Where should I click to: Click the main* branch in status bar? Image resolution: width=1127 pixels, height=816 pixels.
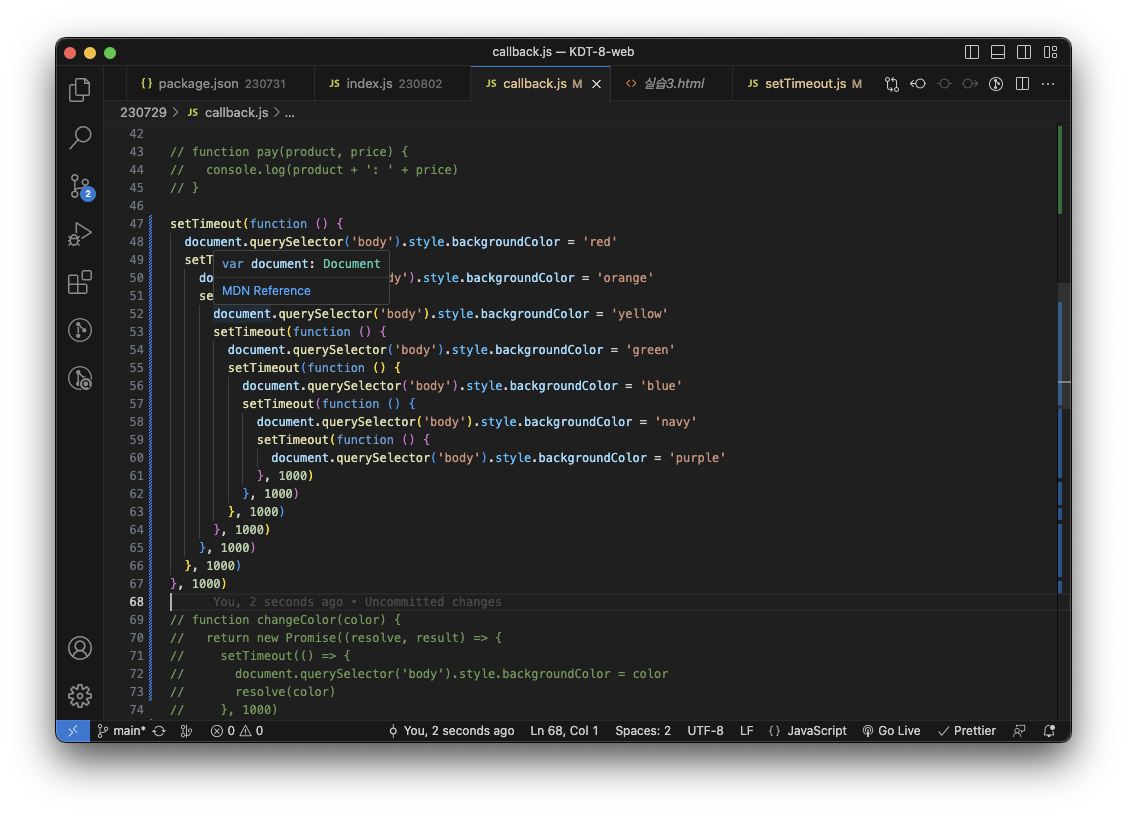tap(121, 730)
